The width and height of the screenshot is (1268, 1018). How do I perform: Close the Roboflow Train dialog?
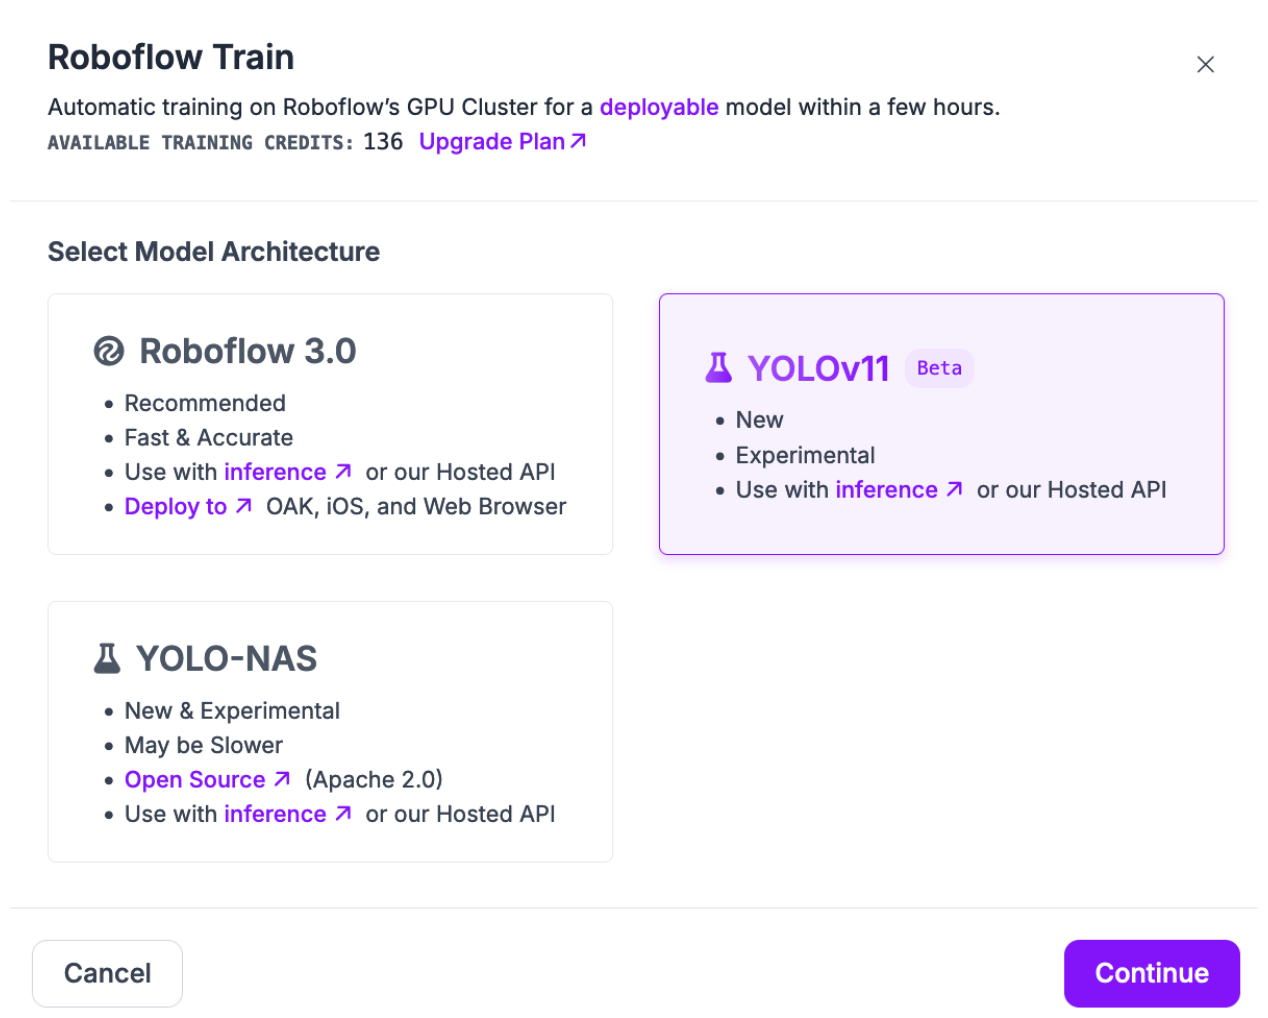click(1205, 65)
